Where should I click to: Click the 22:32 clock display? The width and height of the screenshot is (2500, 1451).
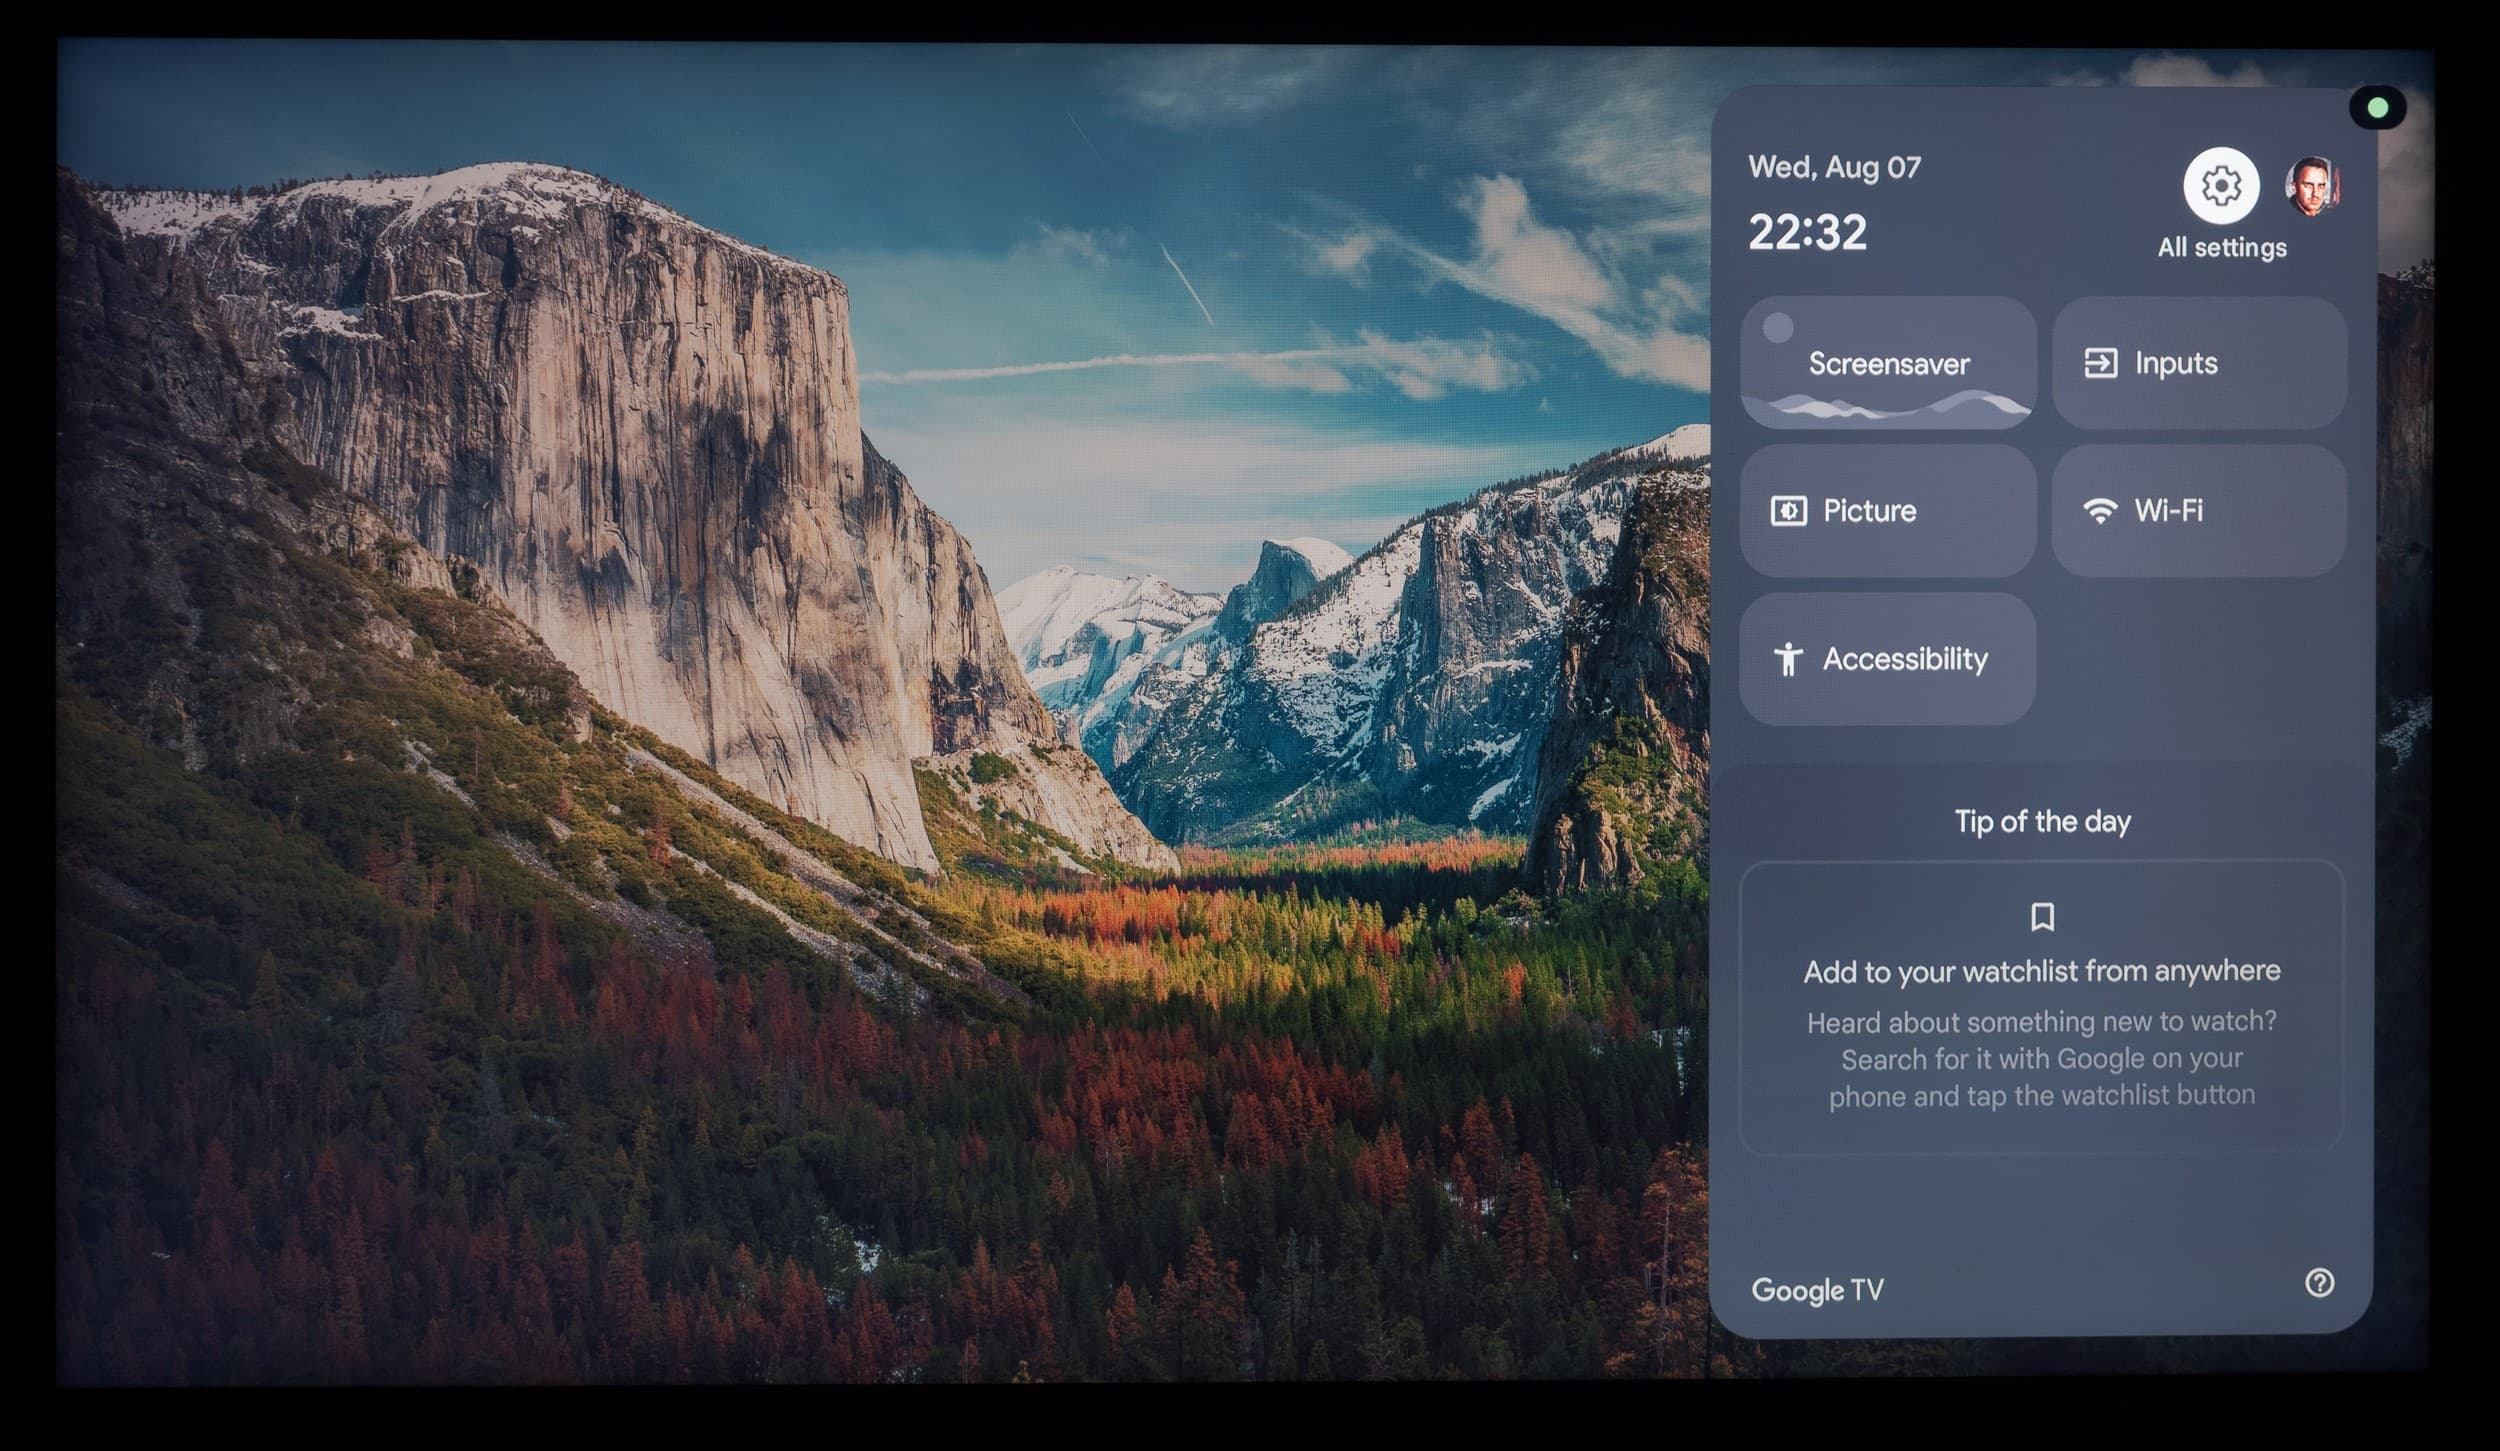point(1807,232)
